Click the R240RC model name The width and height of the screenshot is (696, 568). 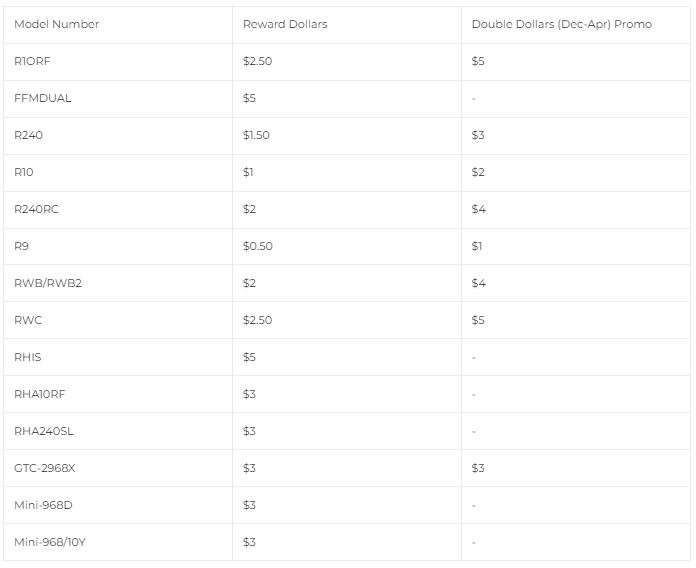36,209
